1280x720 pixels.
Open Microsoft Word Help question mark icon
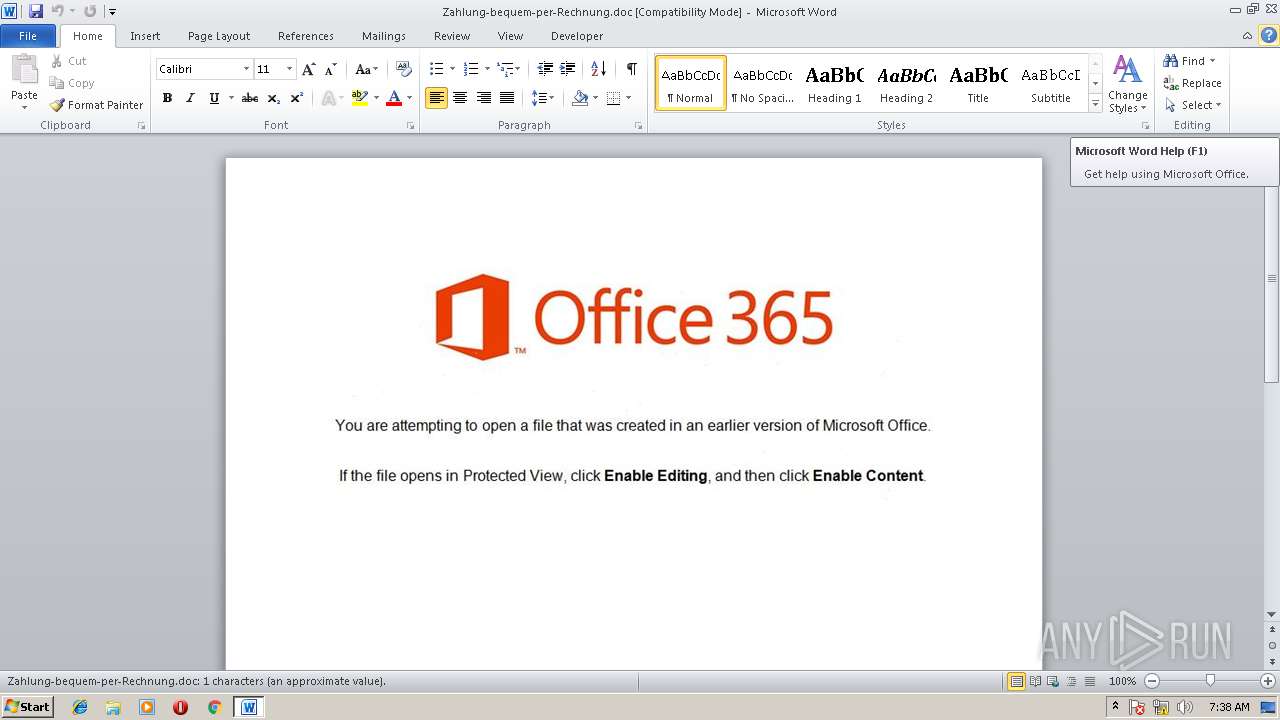tap(1268, 35)
